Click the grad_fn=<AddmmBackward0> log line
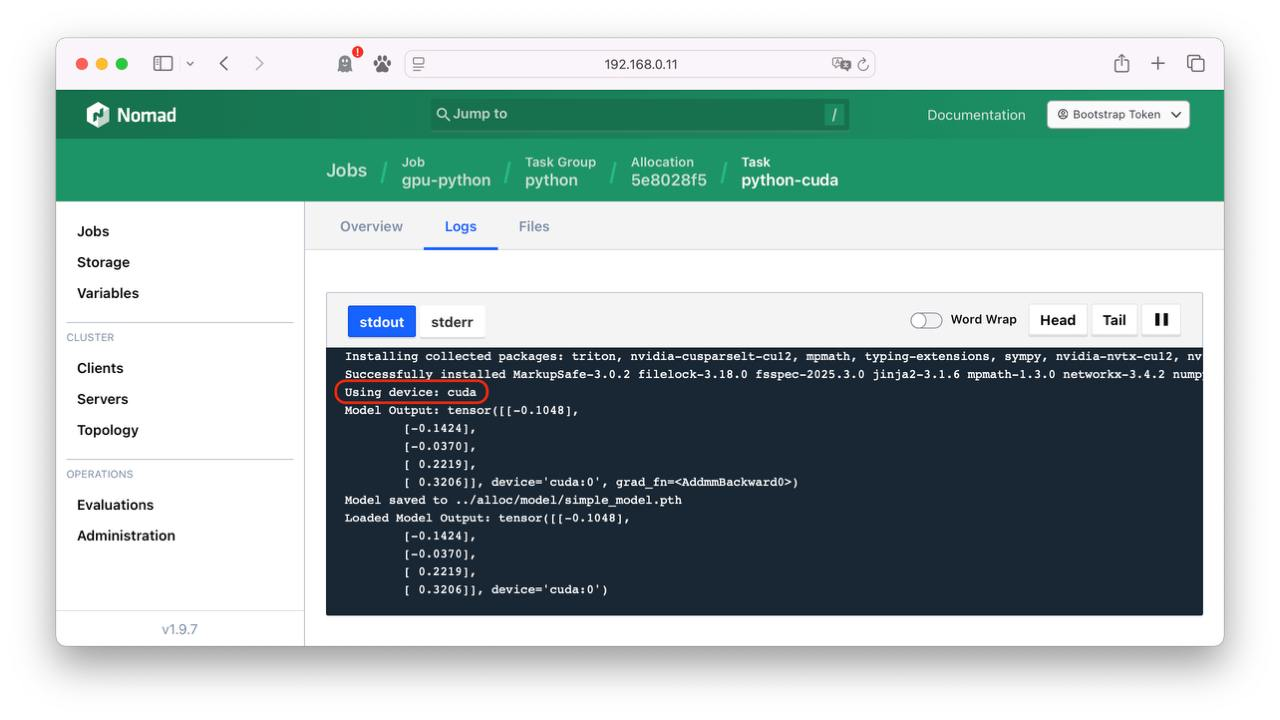Screen dimensions: 1280x720 601,482
